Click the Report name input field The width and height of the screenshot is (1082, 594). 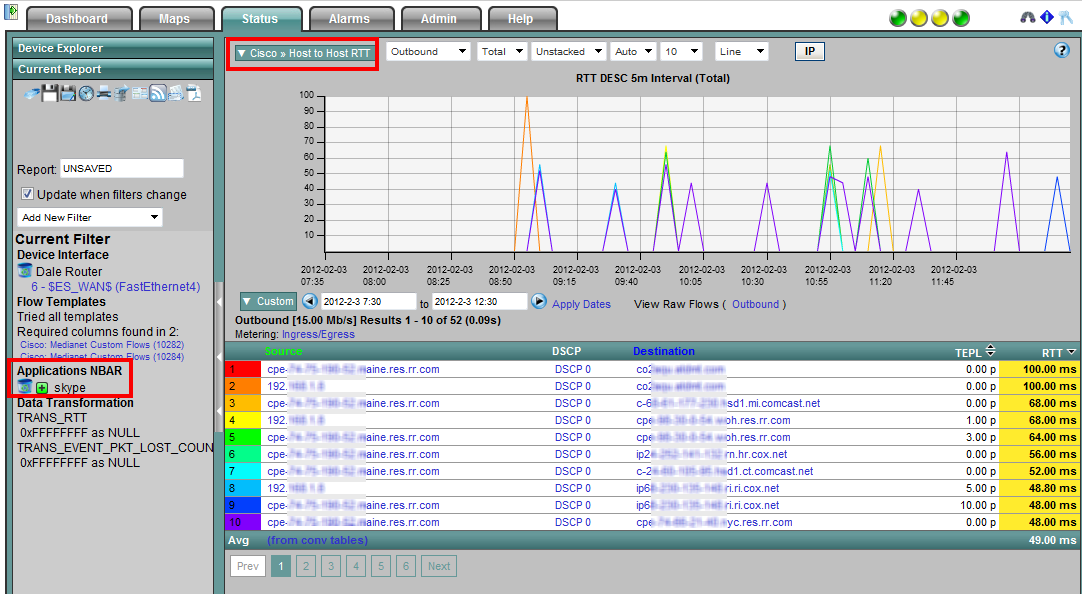[x=122, y=168]
